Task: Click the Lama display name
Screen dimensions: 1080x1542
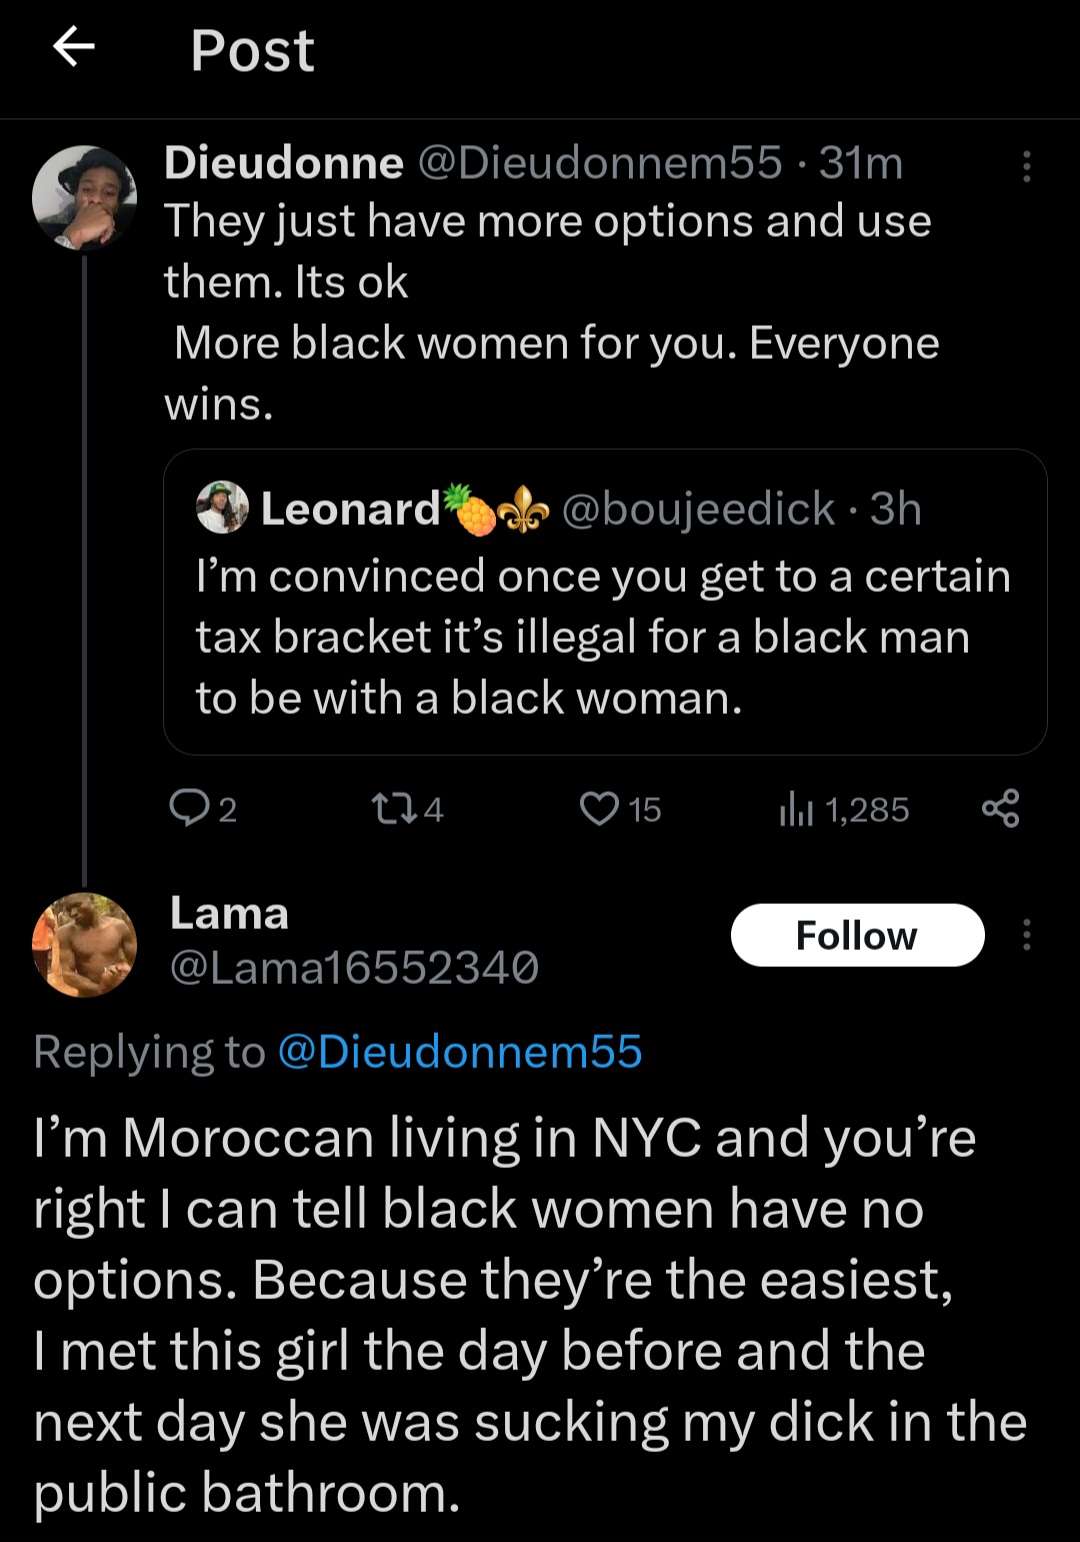Action: tap(229, 913)
